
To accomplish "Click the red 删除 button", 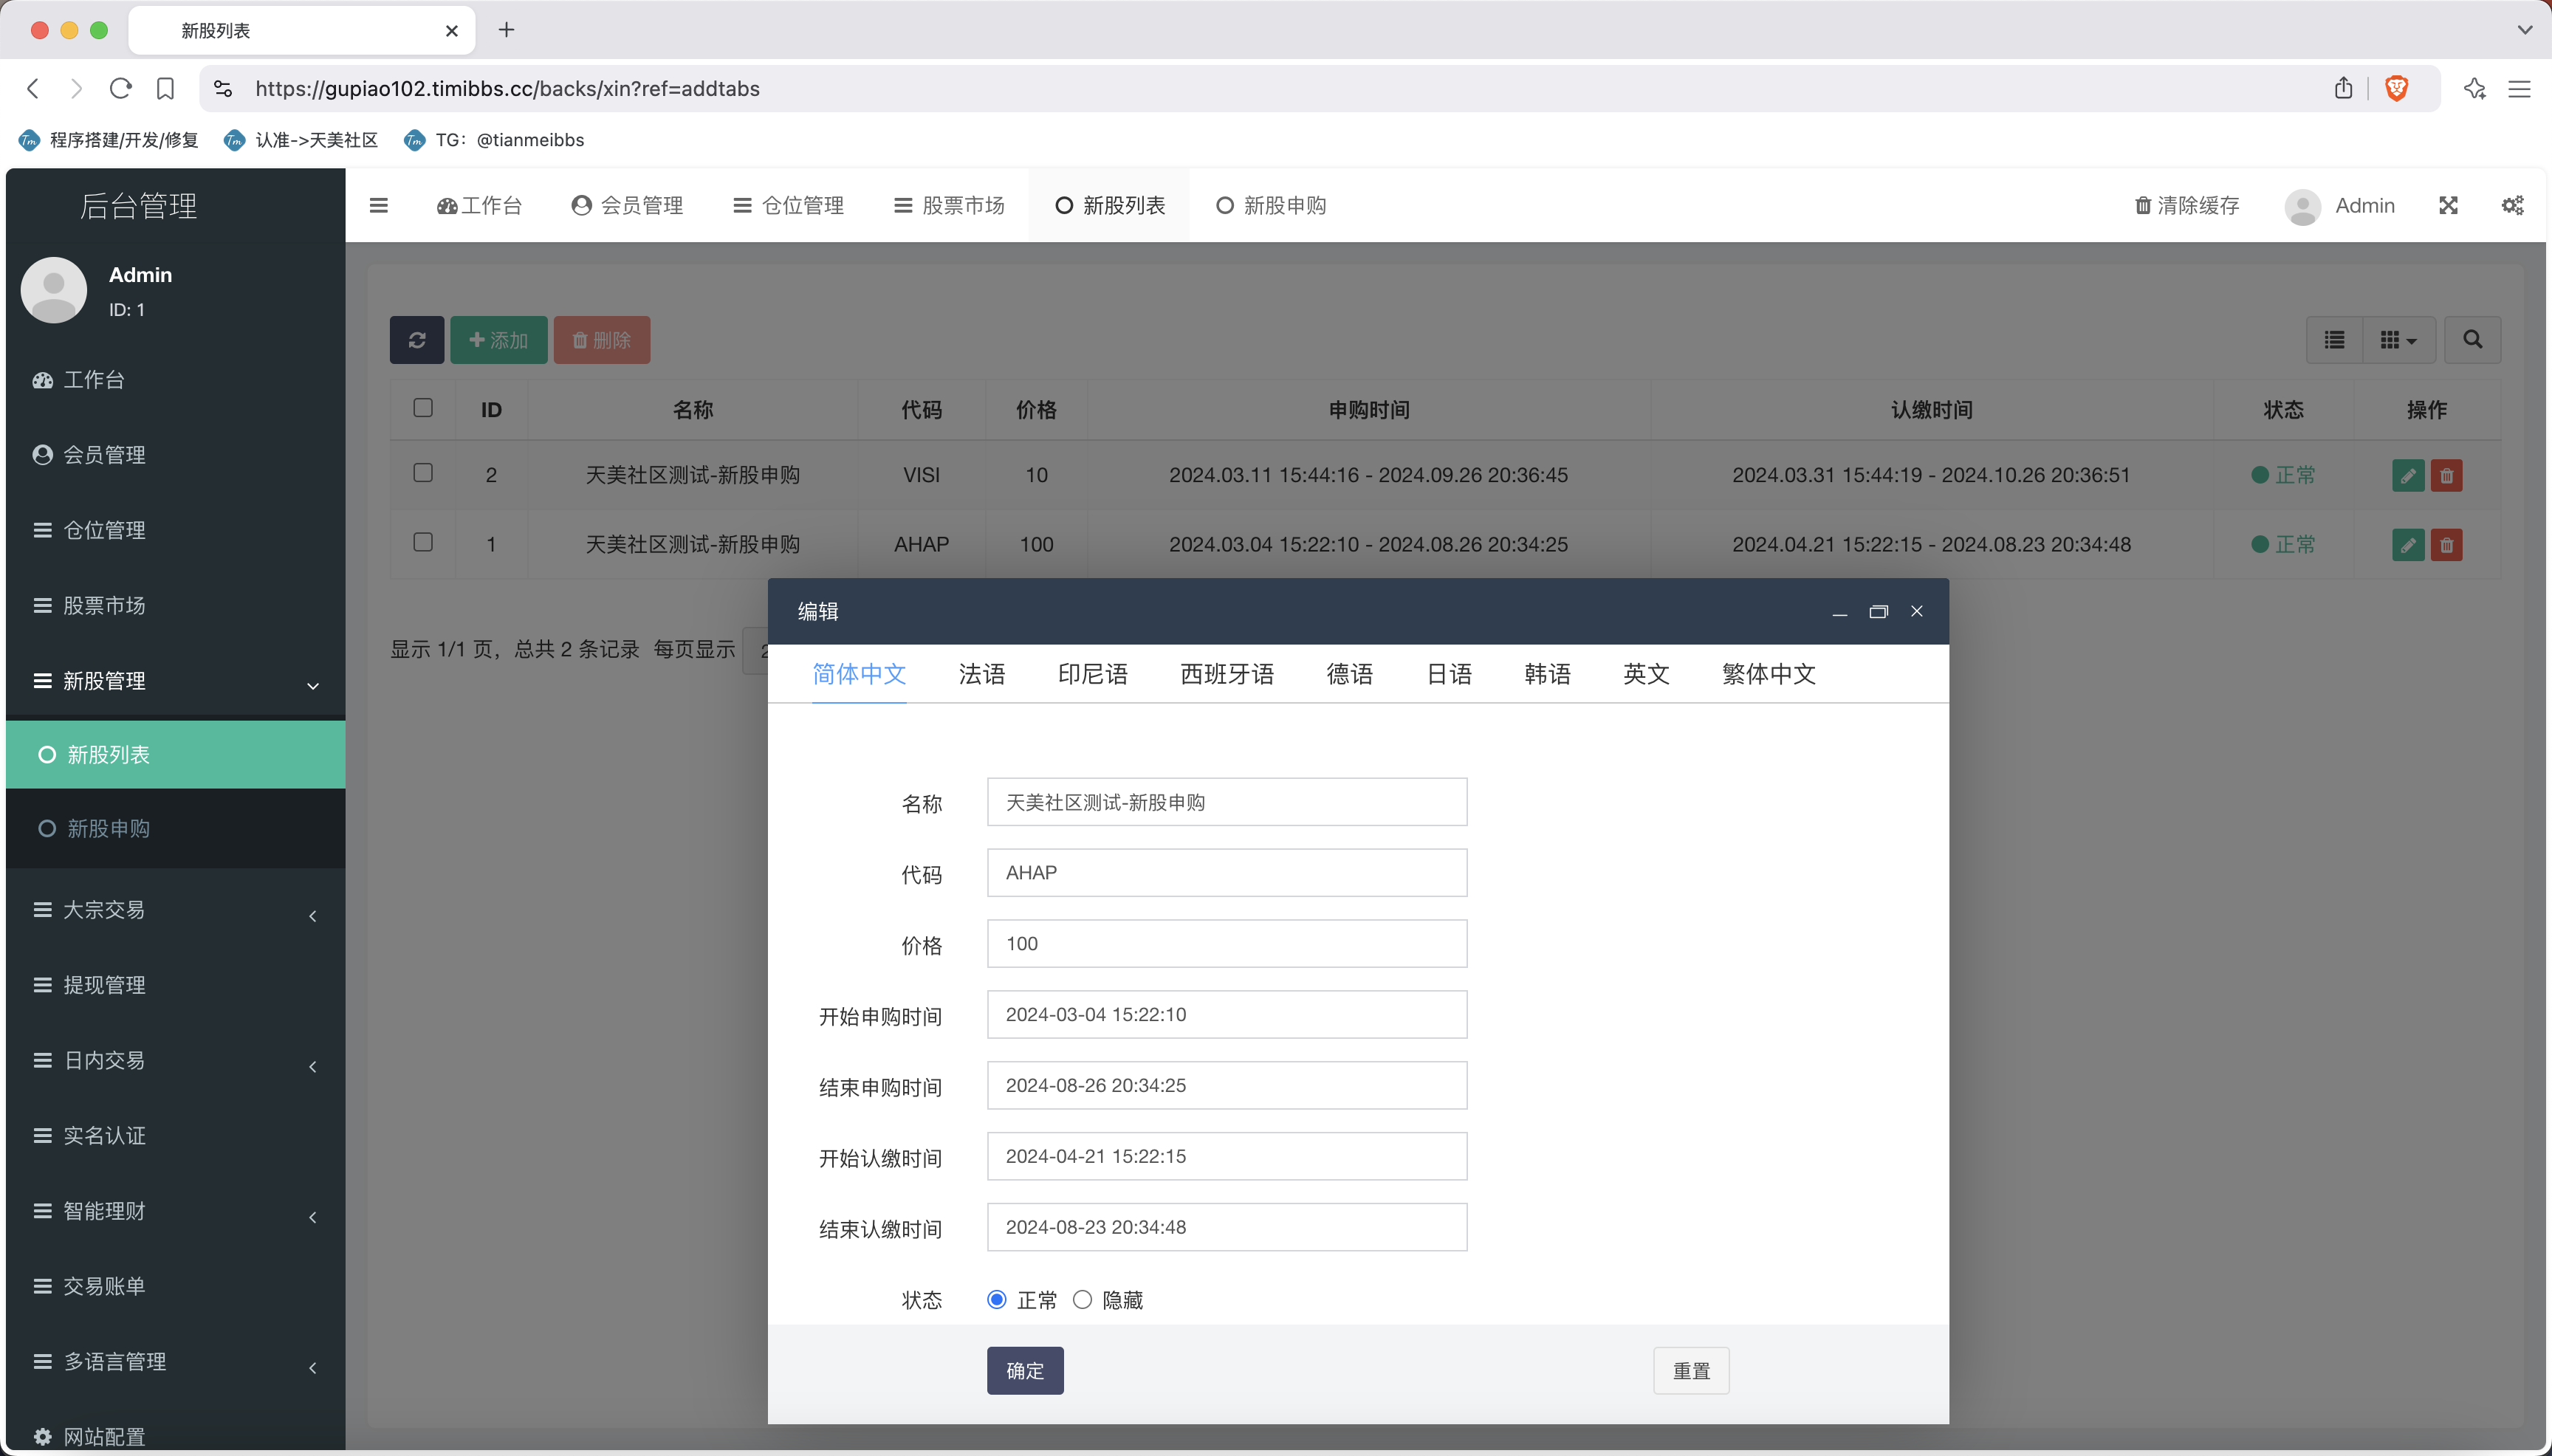I will point(602,340).
